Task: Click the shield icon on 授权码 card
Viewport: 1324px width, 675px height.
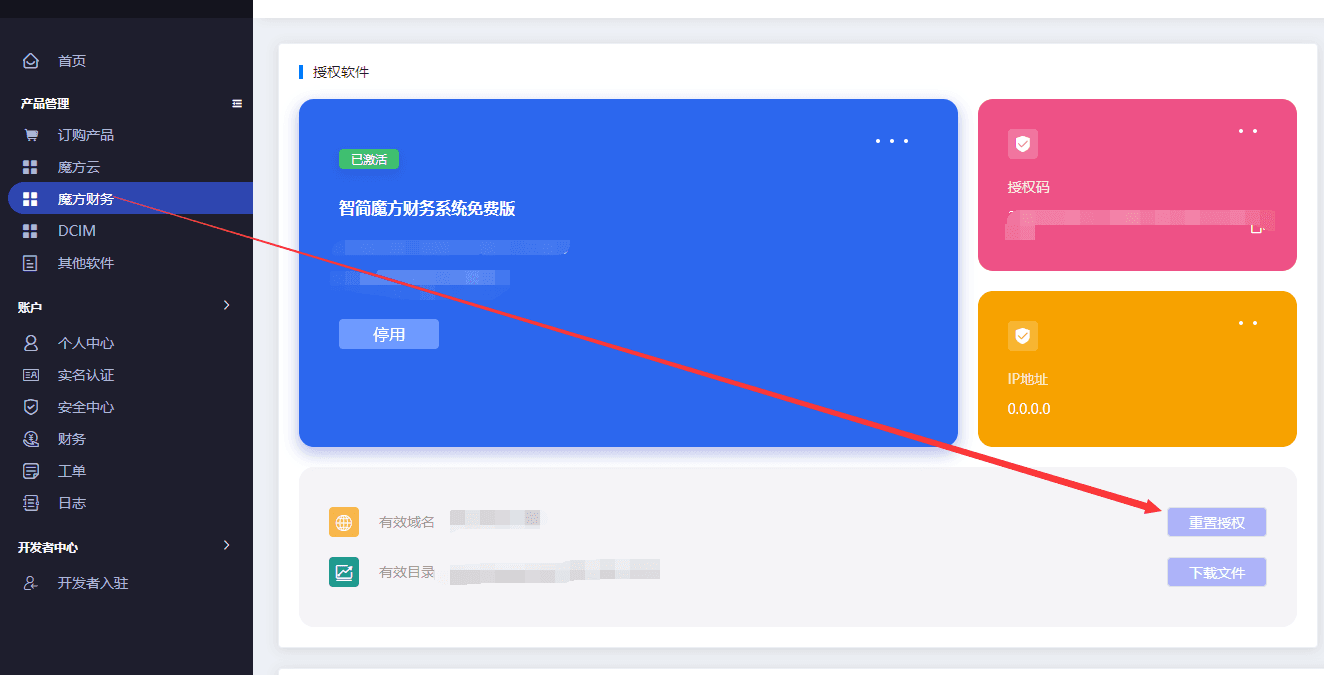Action: click(x=1022, y=144)
